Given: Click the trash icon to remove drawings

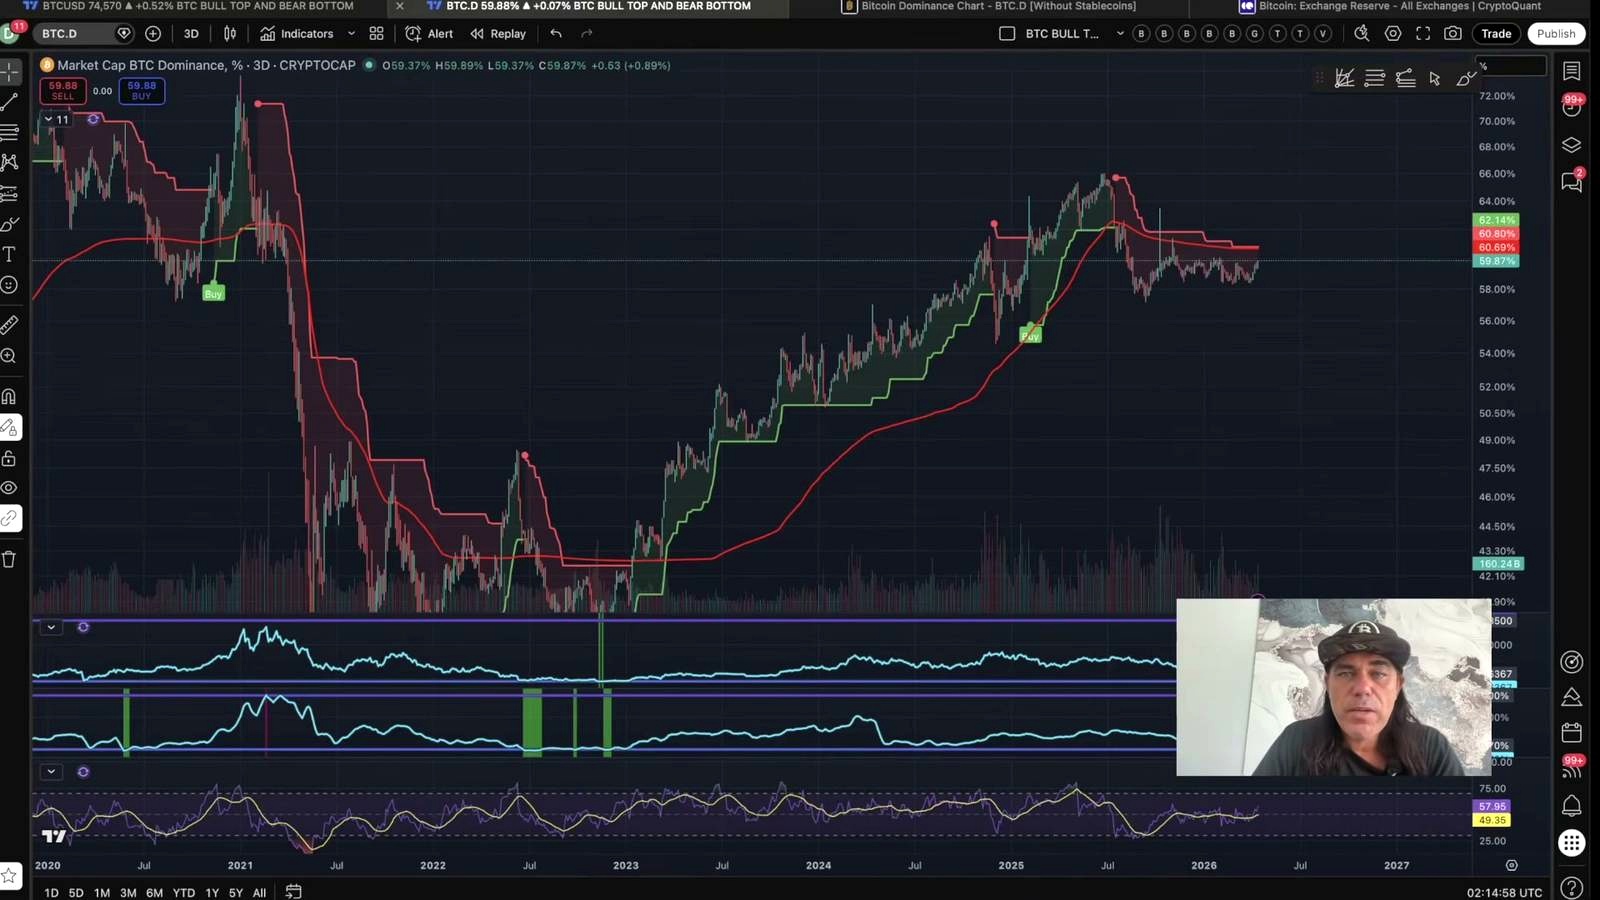Looking at the screenshot, I should pyautogui.click(x=9, y=559).
